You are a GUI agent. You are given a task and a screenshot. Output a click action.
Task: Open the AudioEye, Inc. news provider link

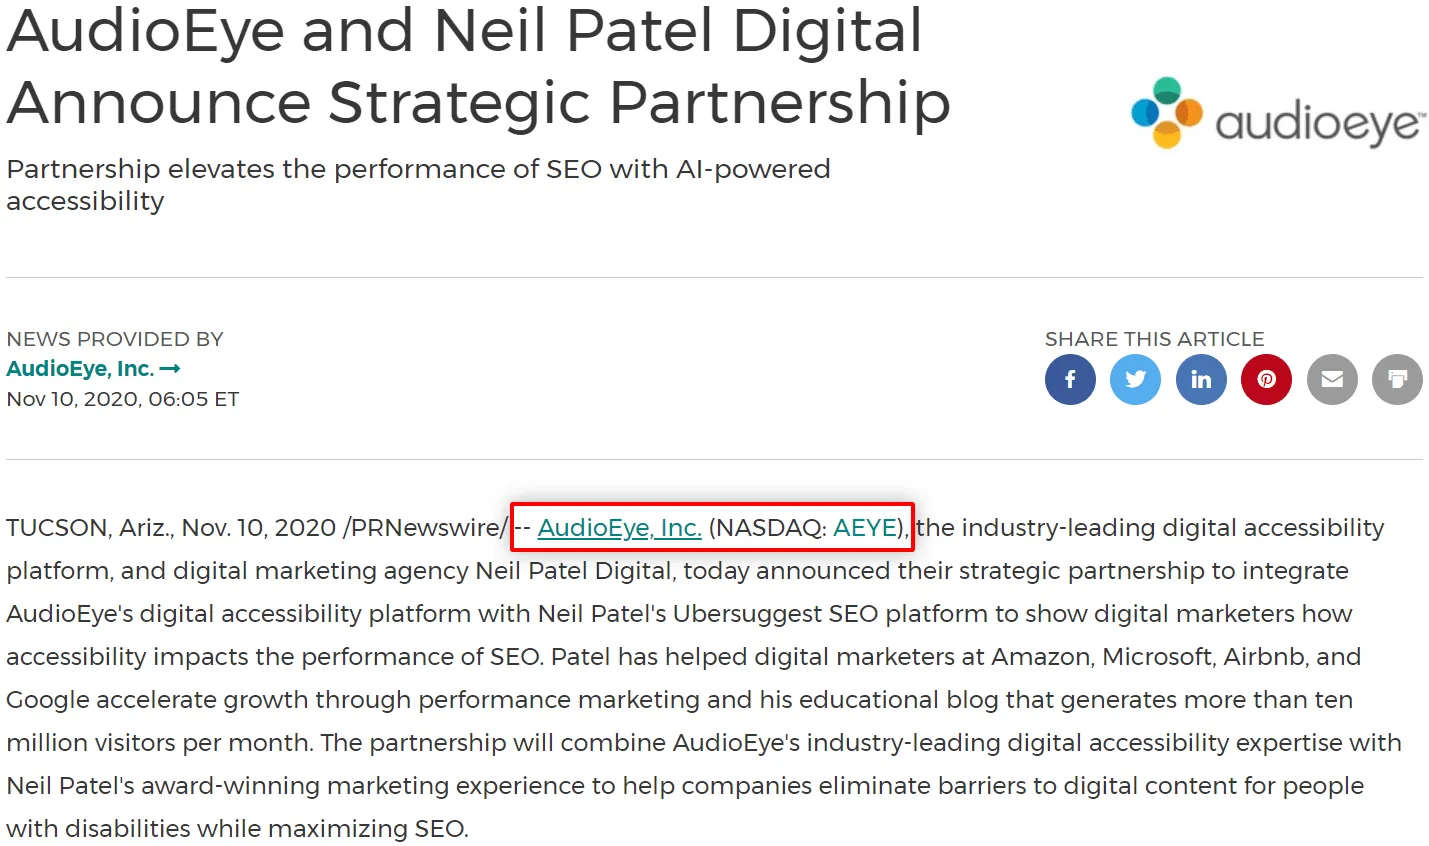80,369
